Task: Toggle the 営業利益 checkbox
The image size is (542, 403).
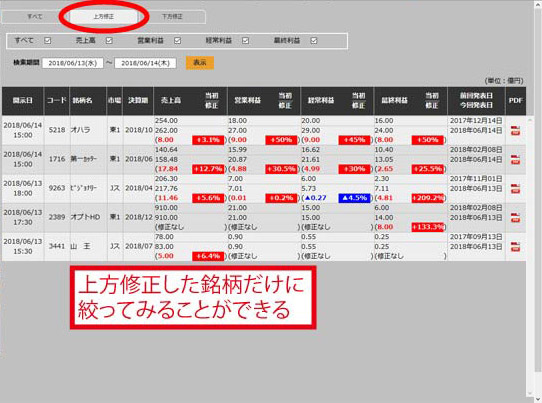Action: 178,40
